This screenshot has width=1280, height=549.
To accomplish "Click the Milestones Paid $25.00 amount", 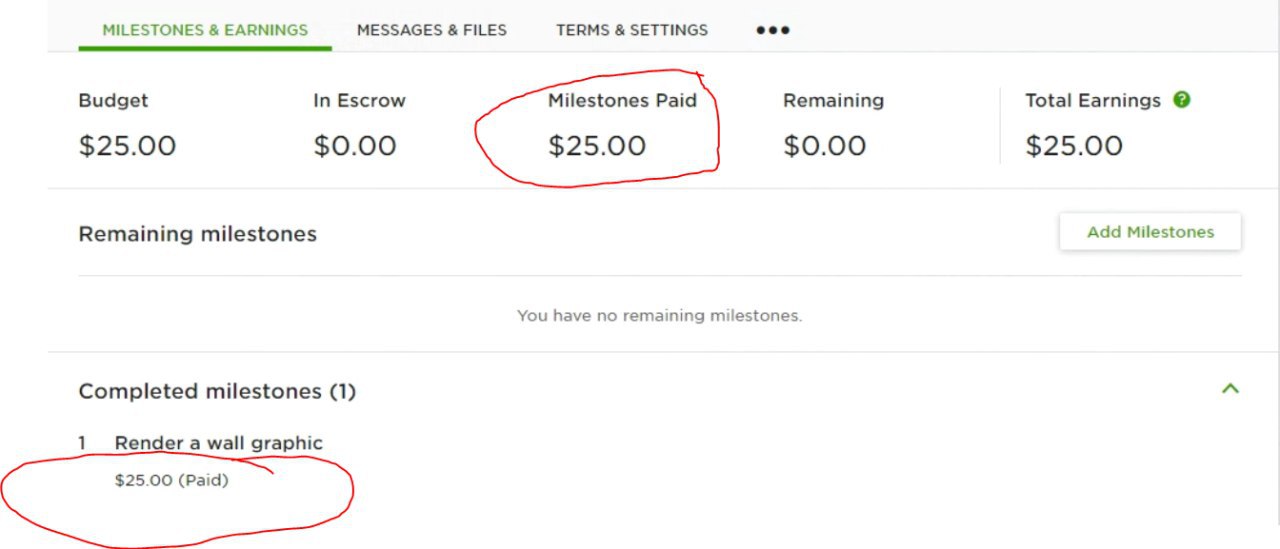I will click(x=597, y=146).
